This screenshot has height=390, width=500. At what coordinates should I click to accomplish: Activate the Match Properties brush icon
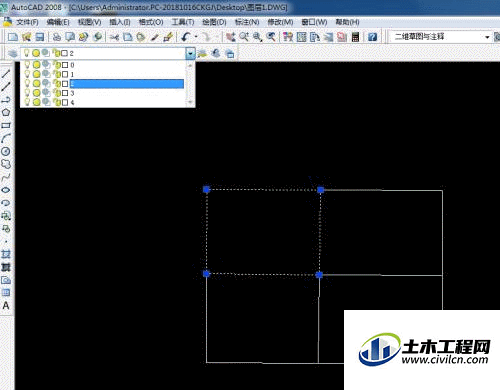(x=154, y=37)
